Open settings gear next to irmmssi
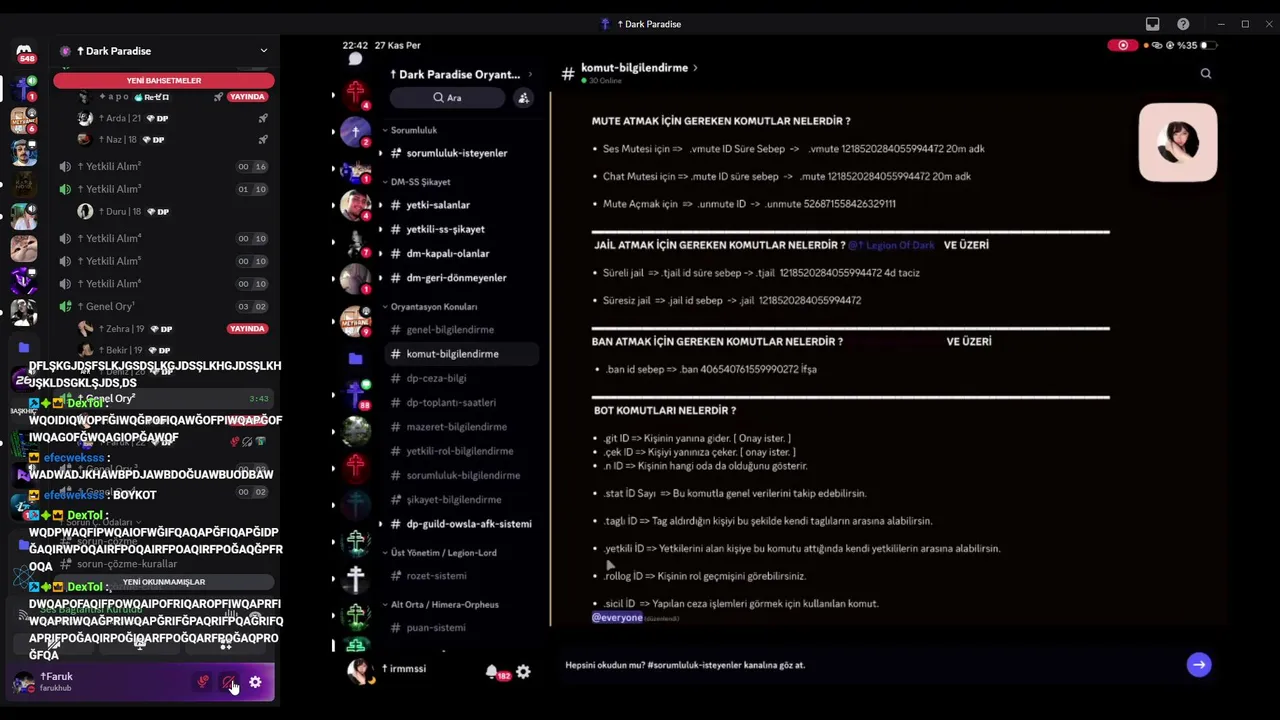 click(x=523, y=672)
